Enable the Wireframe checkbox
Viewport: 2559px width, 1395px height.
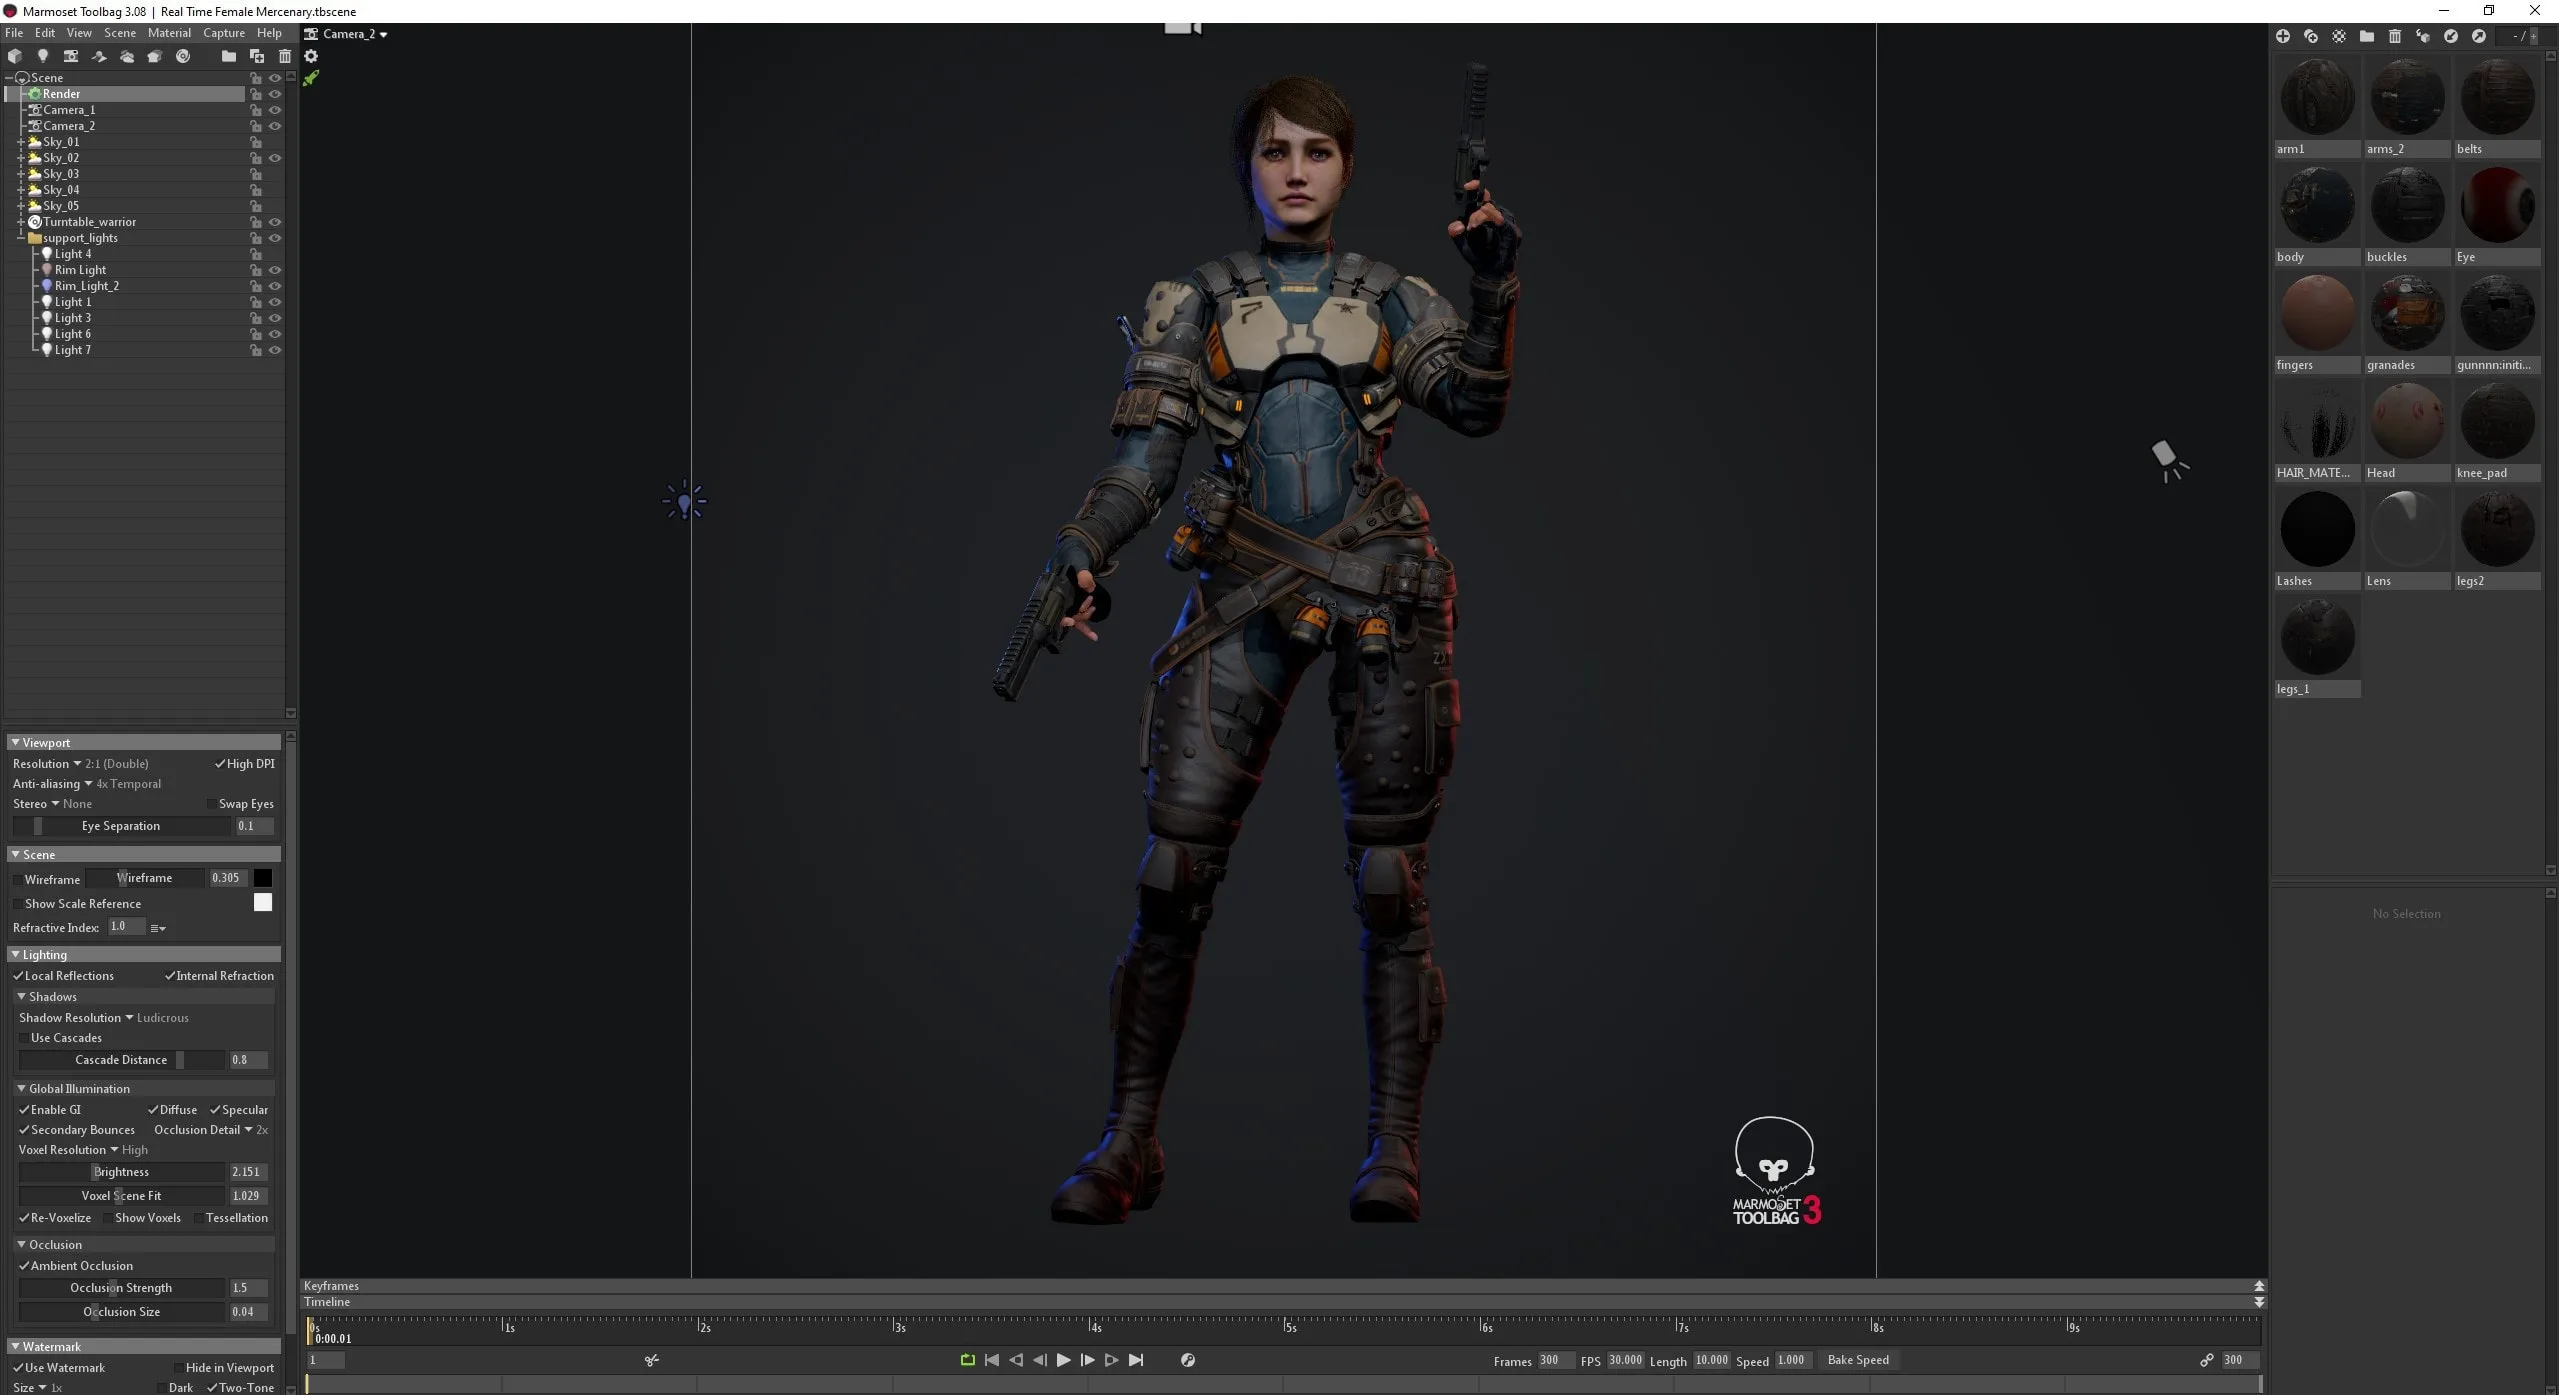click(18, 880)
